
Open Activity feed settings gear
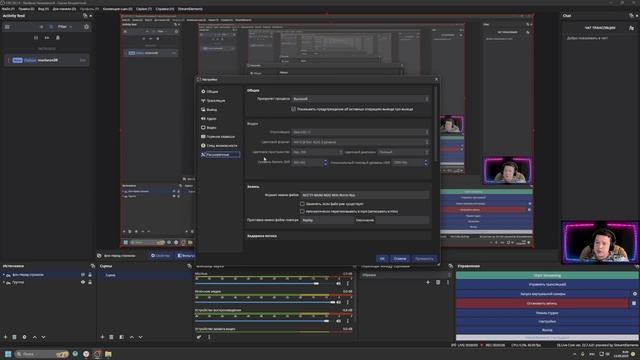point(86,27)
